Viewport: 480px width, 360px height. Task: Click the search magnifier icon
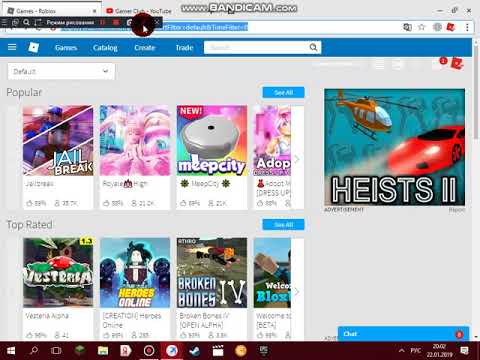tap(313, 47)
